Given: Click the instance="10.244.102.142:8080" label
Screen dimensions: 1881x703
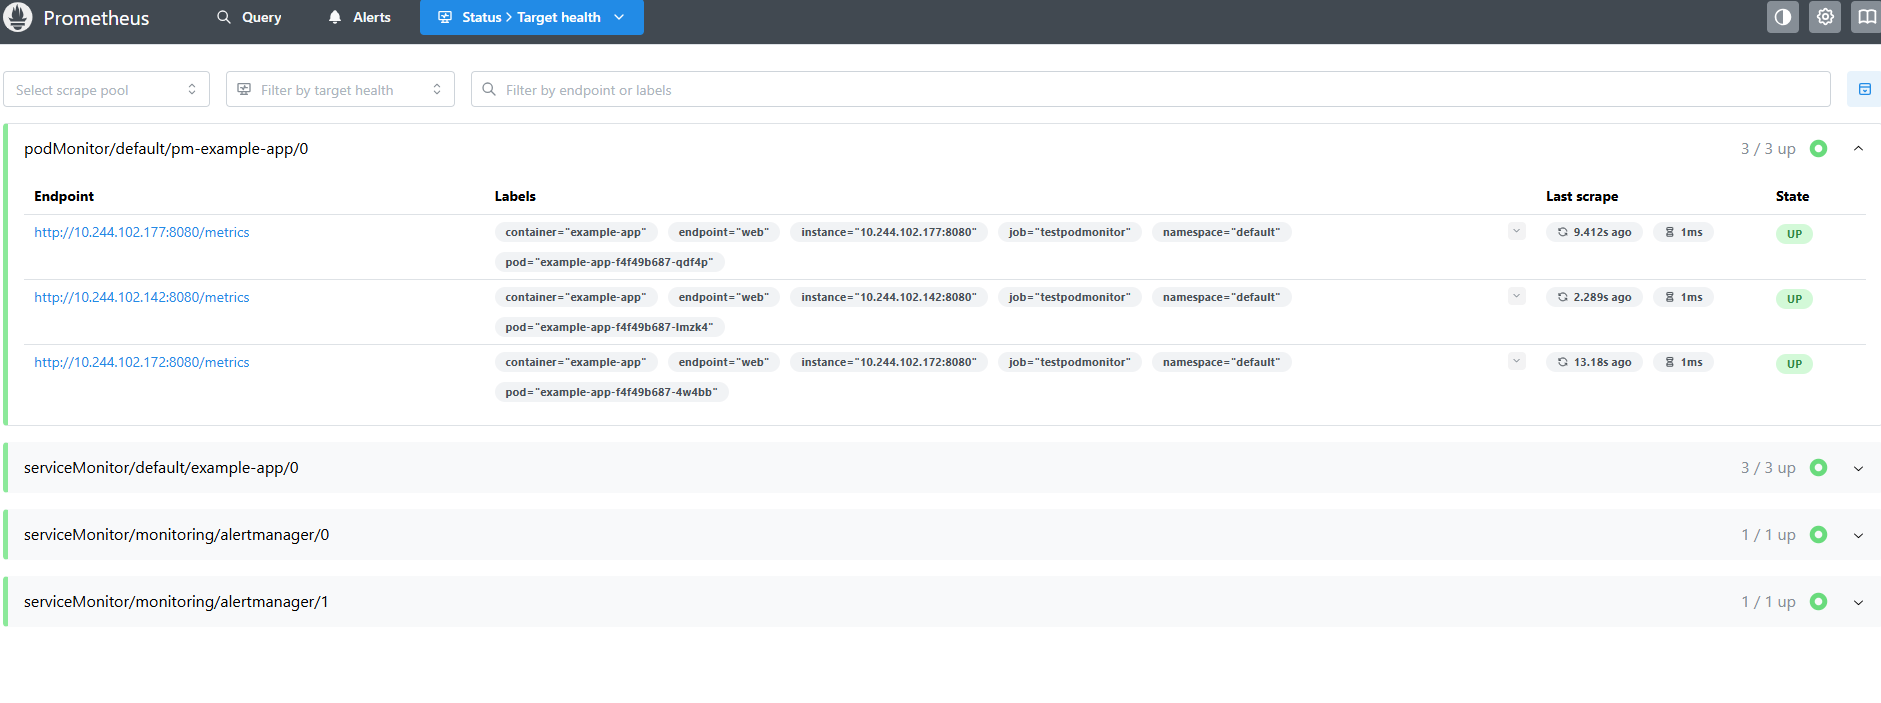Looking at the screenshot, I should tap(889, 297).
